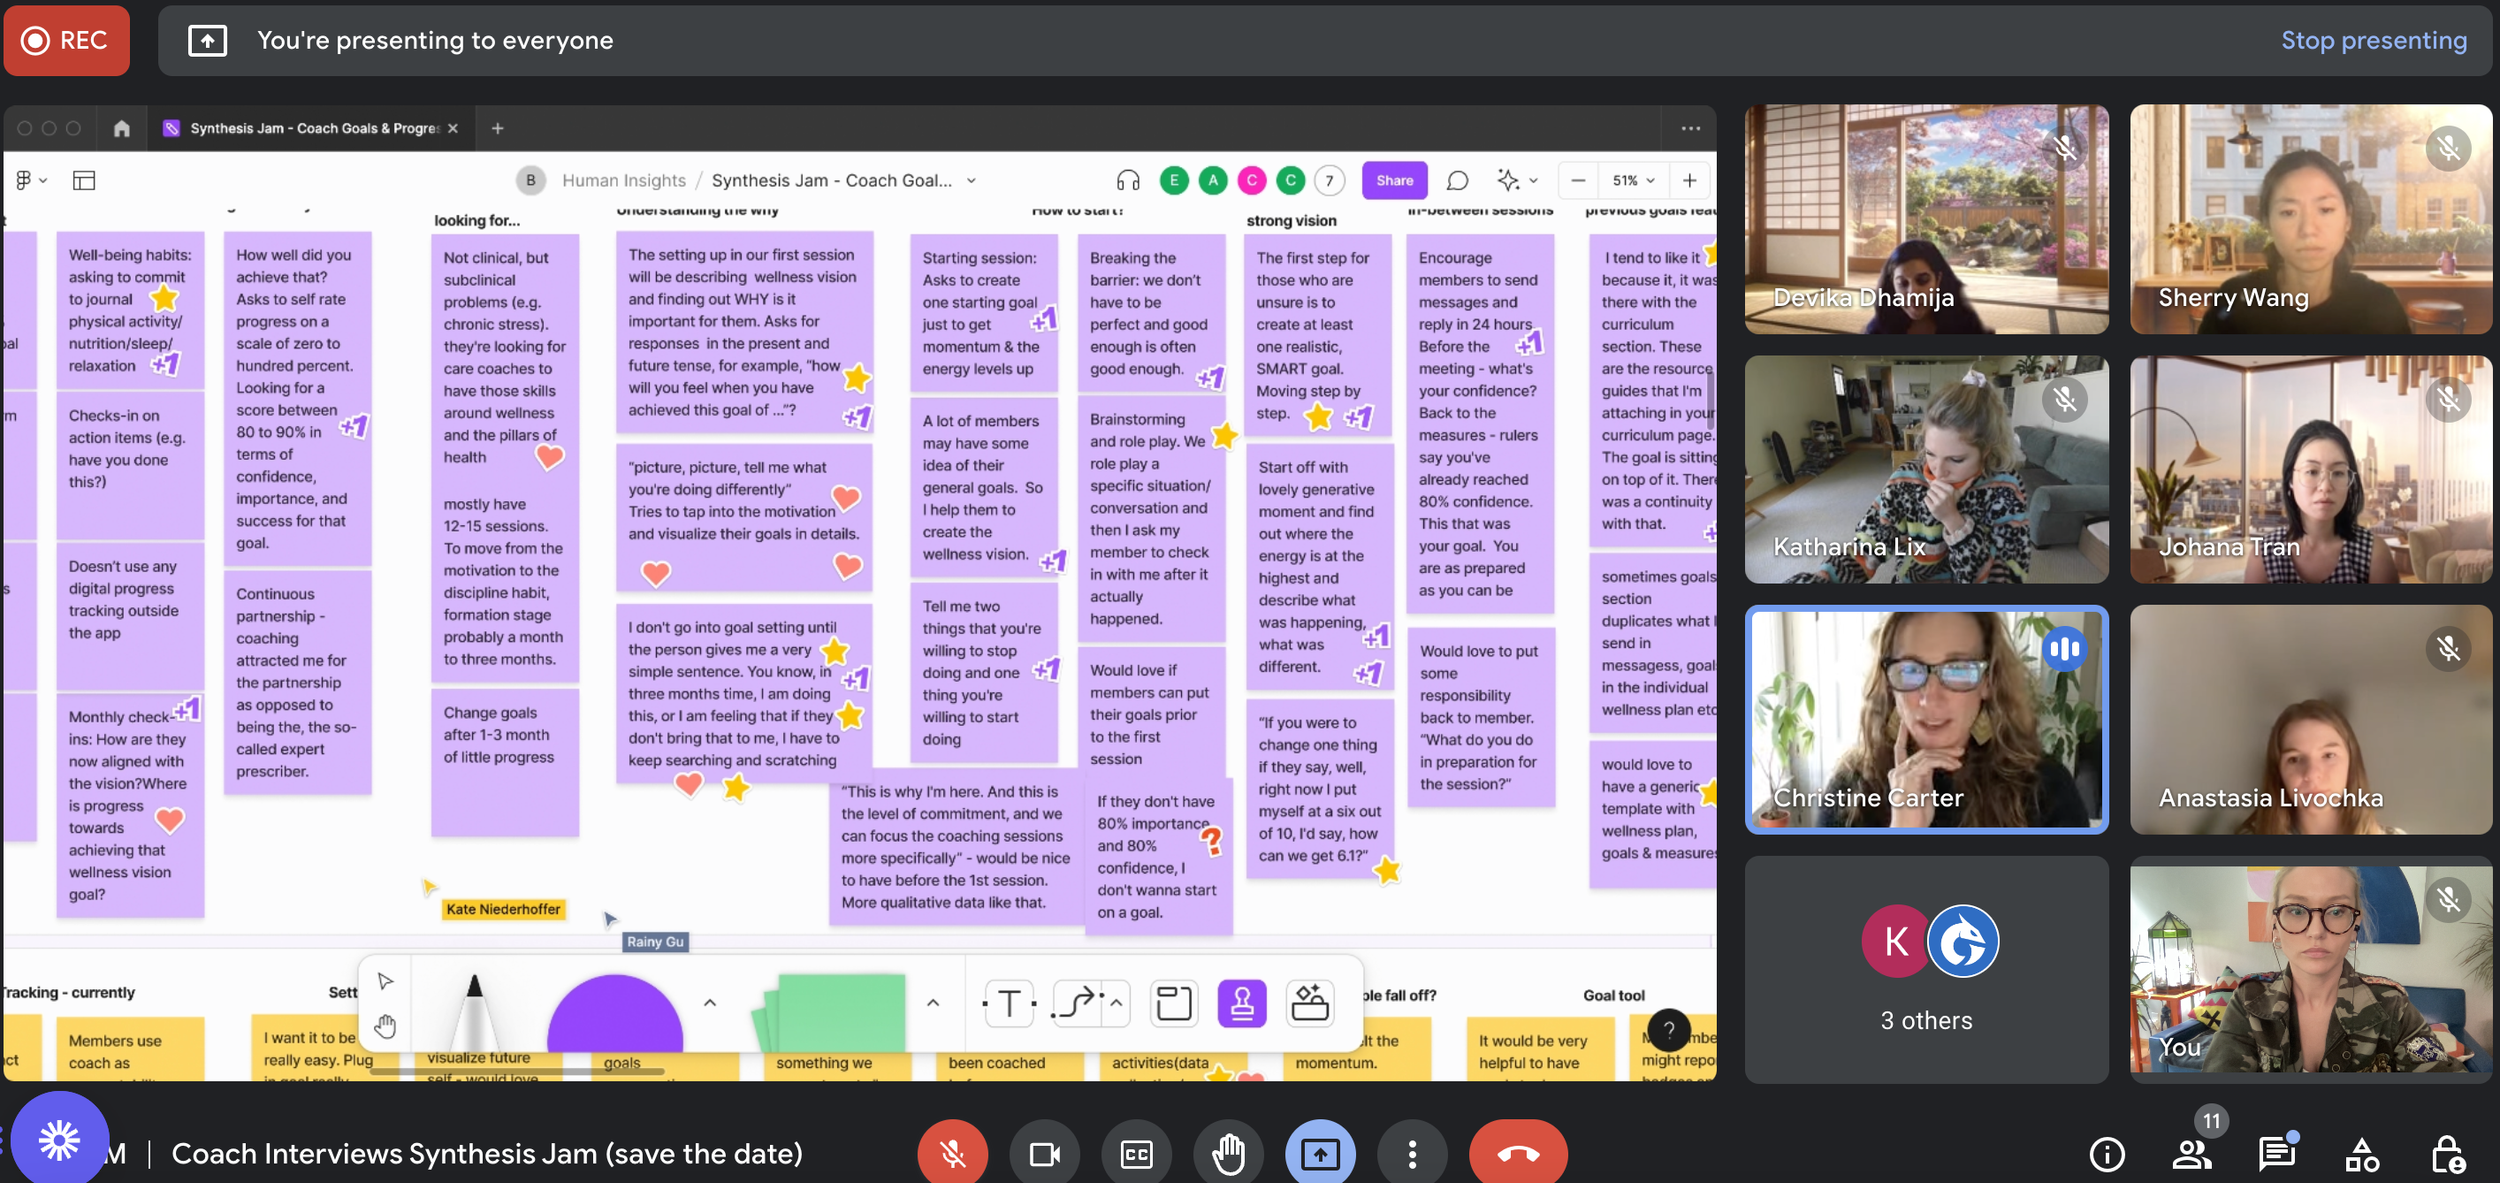
Task: Toggle the camera on or off
Action: (1044, 1154)
